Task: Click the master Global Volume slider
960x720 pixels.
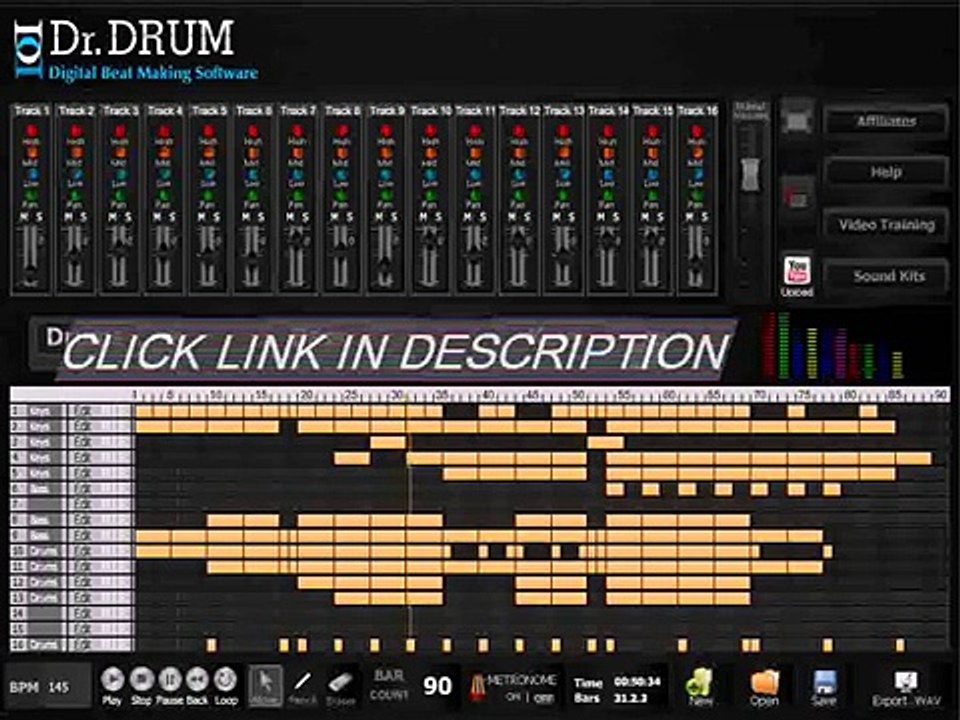Action: (x=750, y=174)
